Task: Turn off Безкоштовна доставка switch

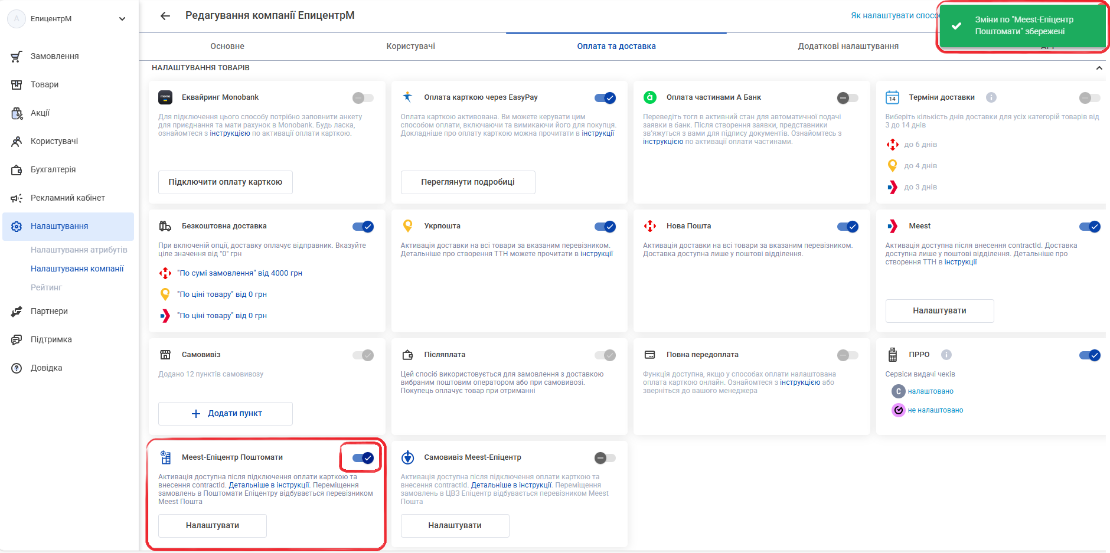Action: pyautogui.click(x=362, y=227)
